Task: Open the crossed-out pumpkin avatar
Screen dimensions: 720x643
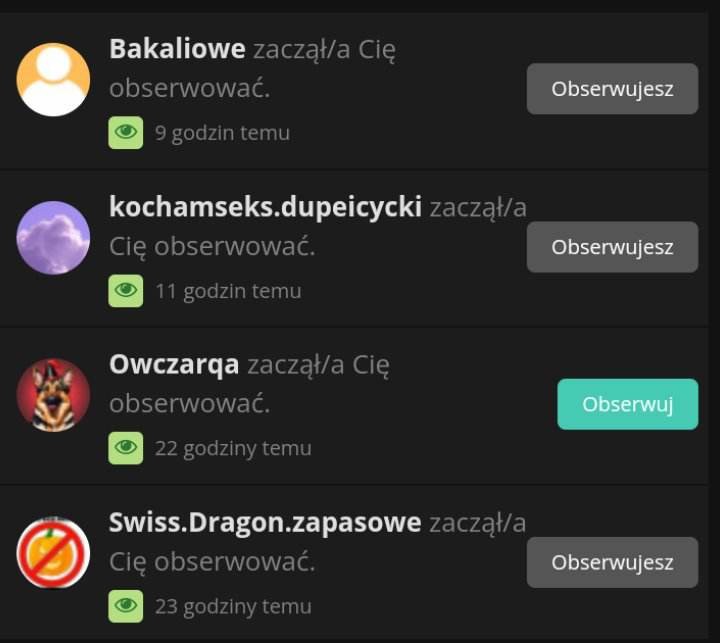Action: point(53,553)
